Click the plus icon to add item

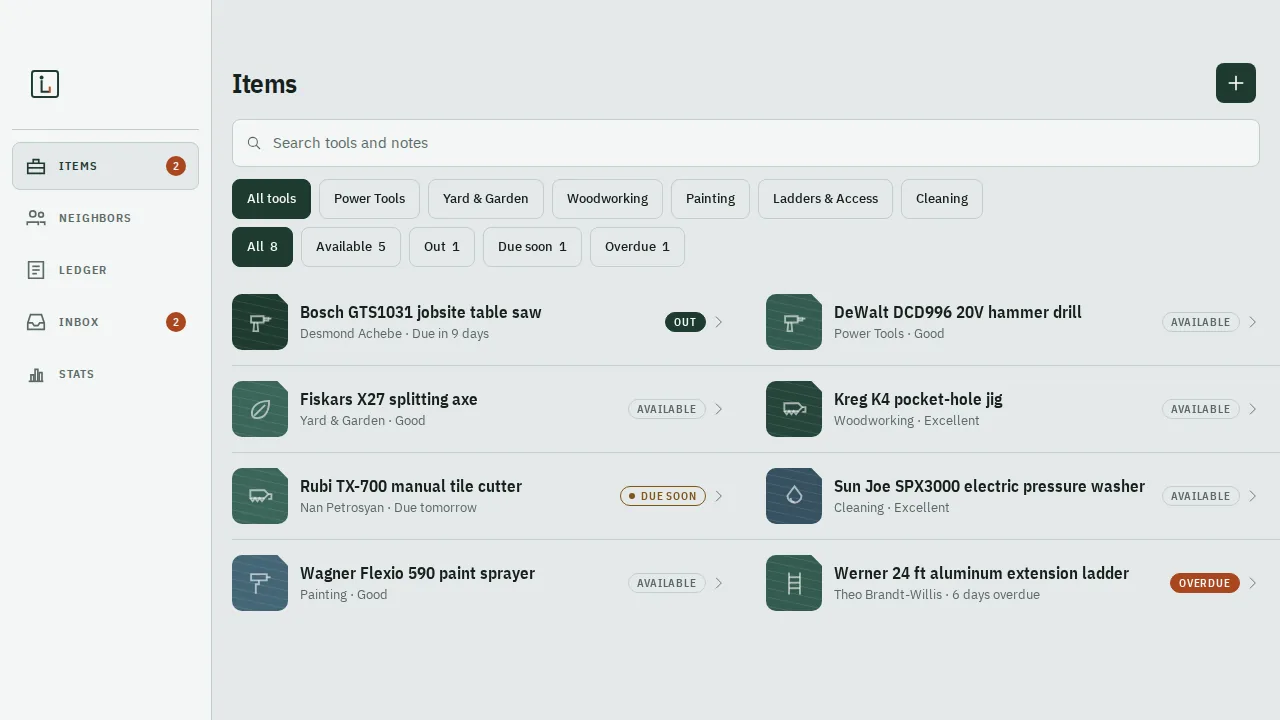1236,83
